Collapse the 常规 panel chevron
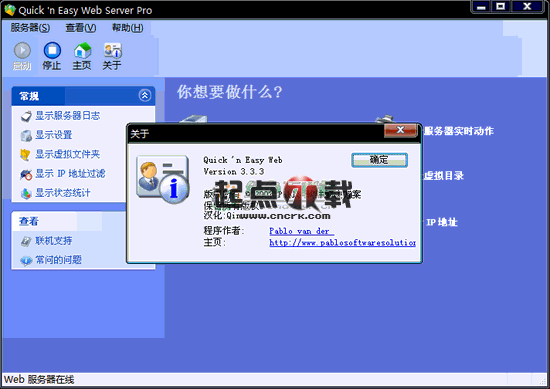This screenshot has width=550, height=389. 145,95
